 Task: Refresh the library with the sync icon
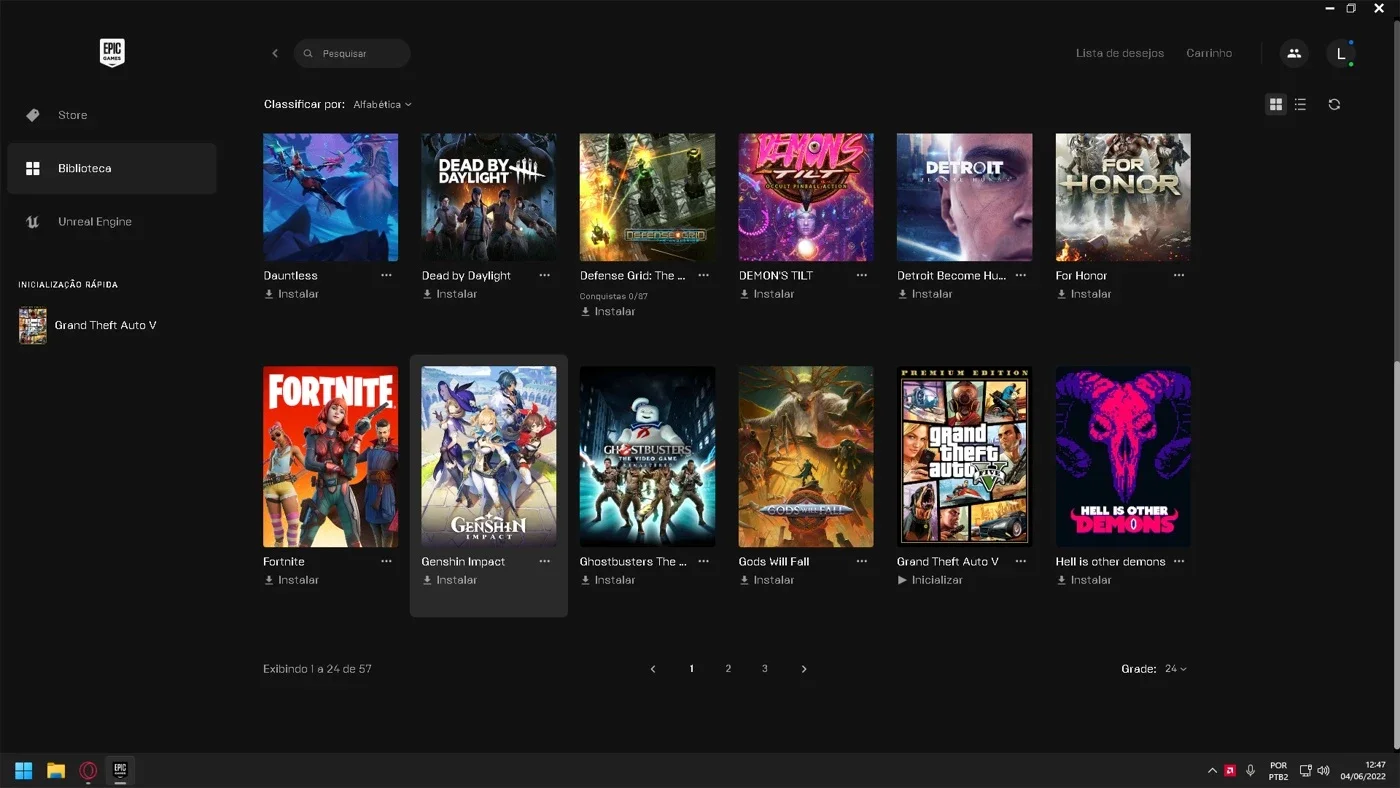(1334, 104)
